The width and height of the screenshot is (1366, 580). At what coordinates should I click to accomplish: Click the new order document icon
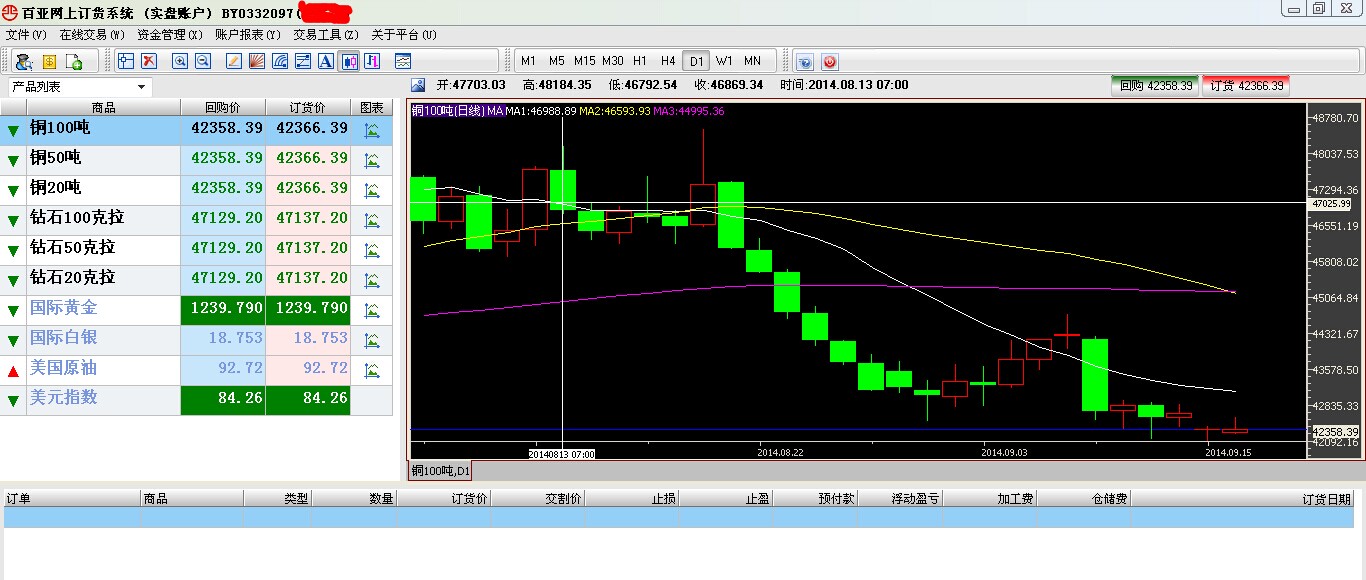[x=74, y=61]
